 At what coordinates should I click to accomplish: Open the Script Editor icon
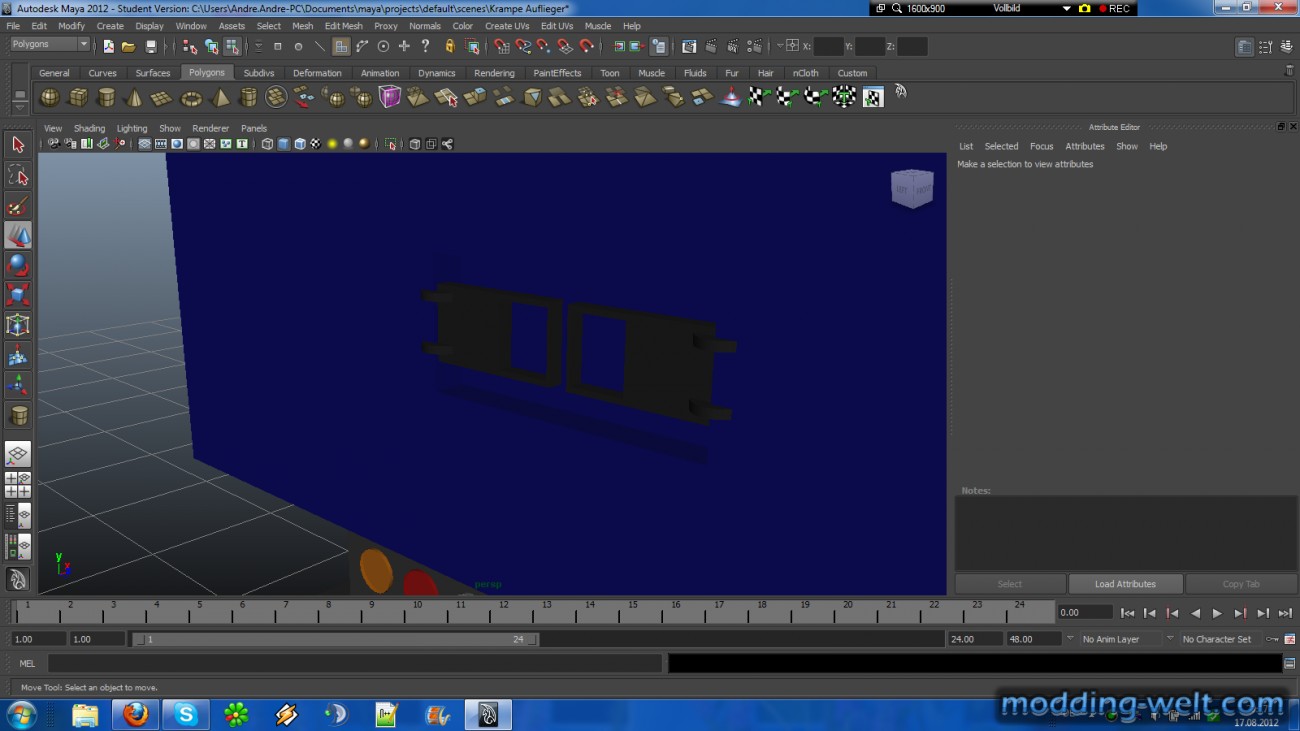tap(1289, 663)
